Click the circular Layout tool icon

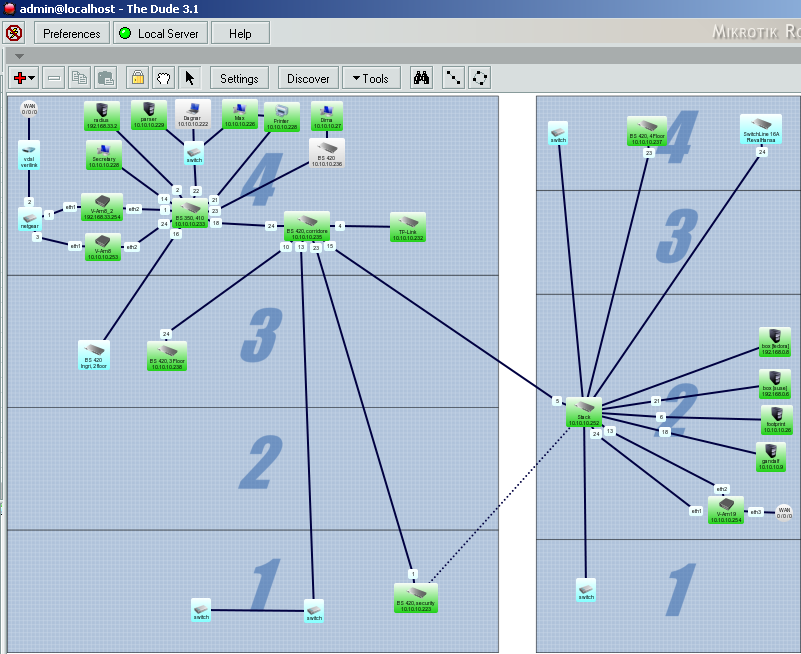coord(480,78)
